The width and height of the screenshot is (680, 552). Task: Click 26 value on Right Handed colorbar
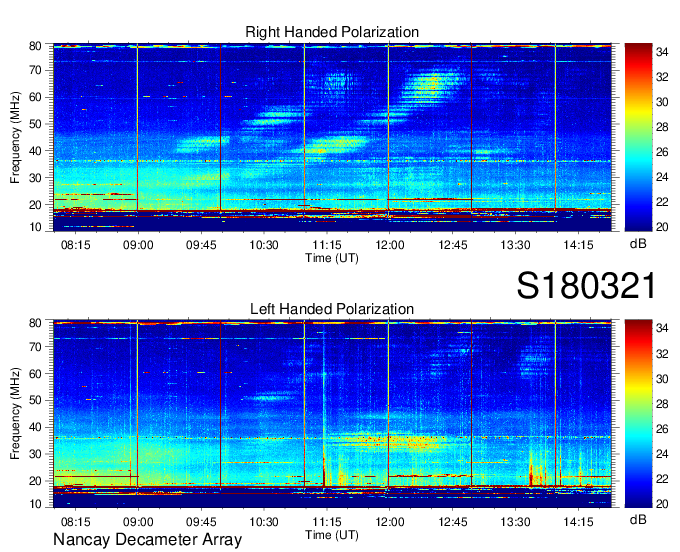(x=662, y=152)
